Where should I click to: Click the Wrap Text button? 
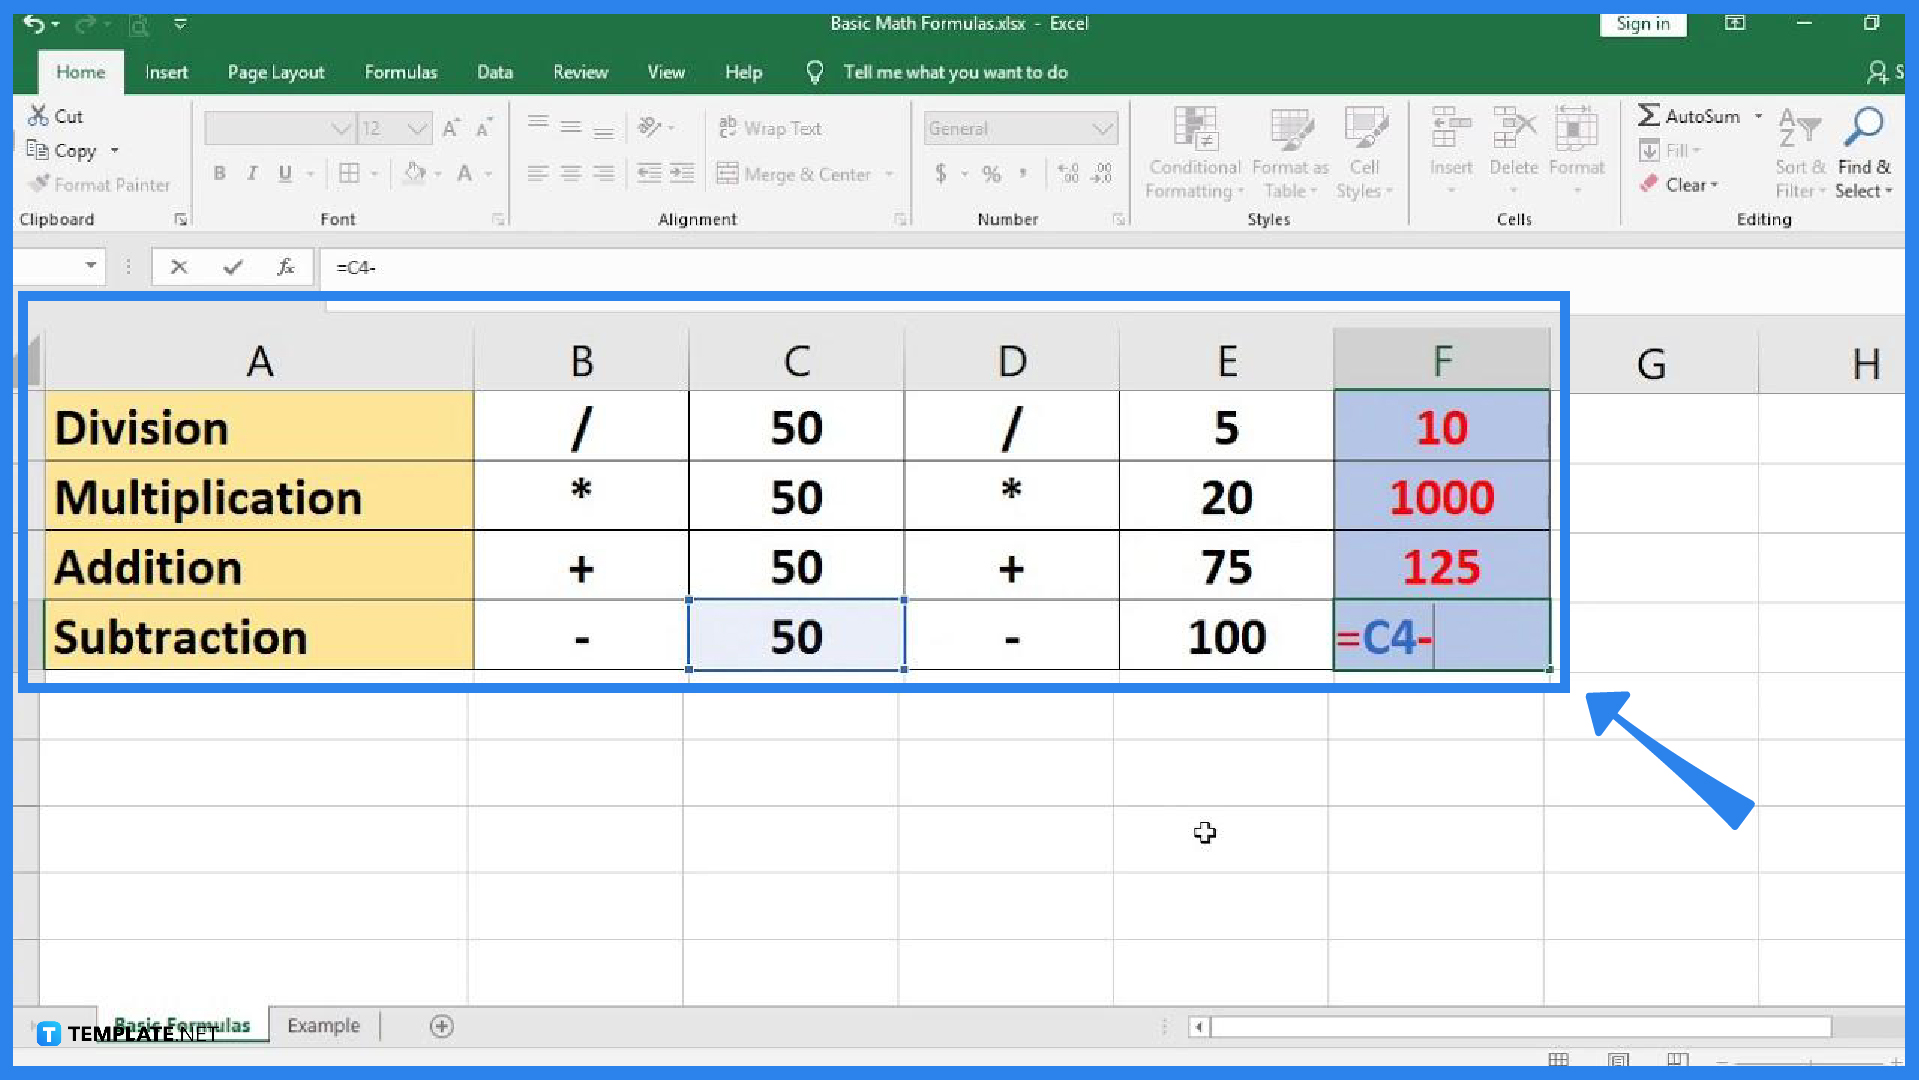pyautogui.click(x=778, y=127)
